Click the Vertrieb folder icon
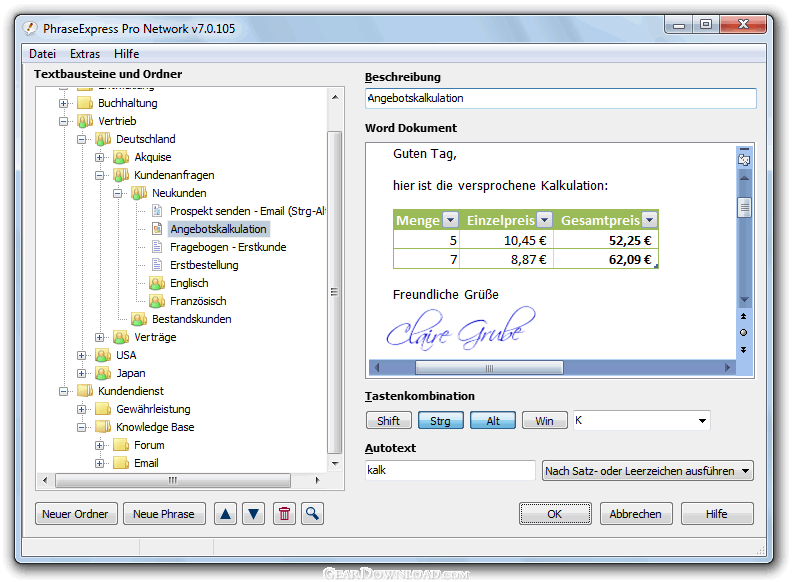 (85, 121)
